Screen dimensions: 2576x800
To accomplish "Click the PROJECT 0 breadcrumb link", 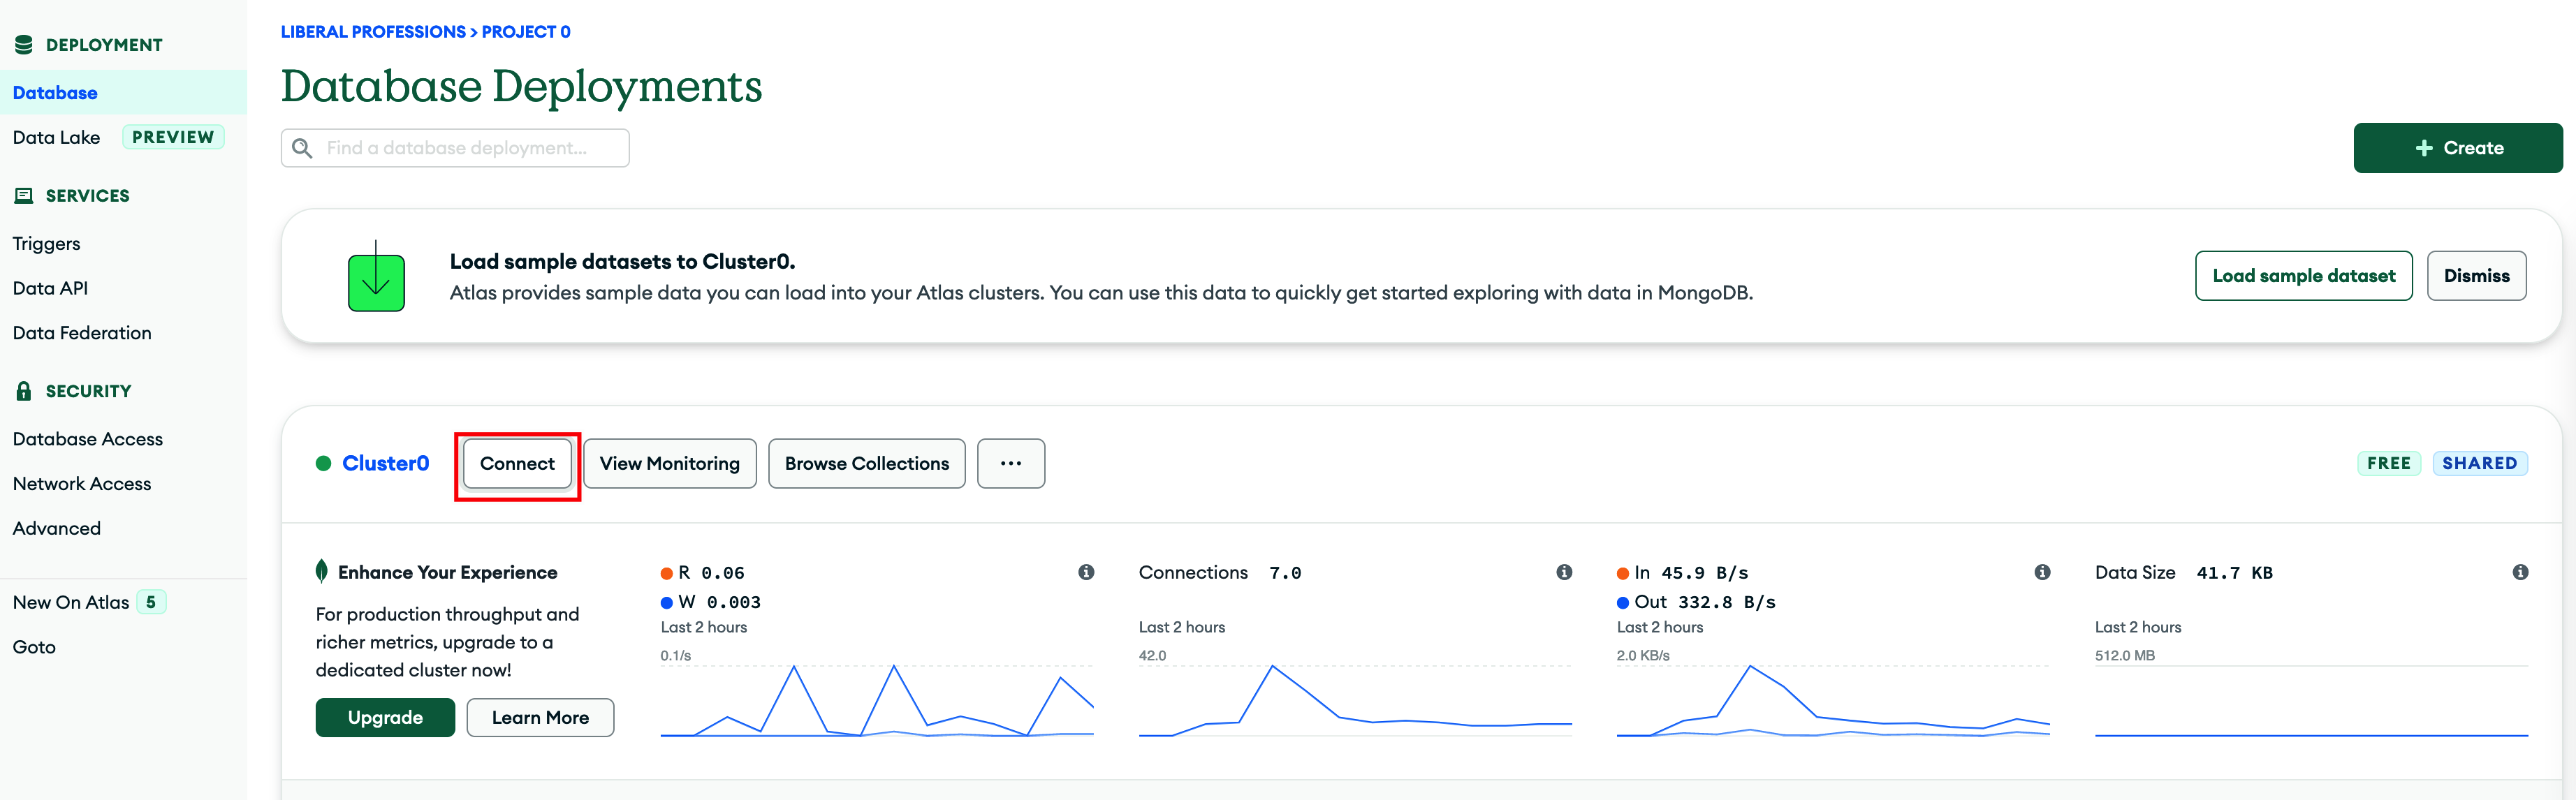I will click(526, 32).
